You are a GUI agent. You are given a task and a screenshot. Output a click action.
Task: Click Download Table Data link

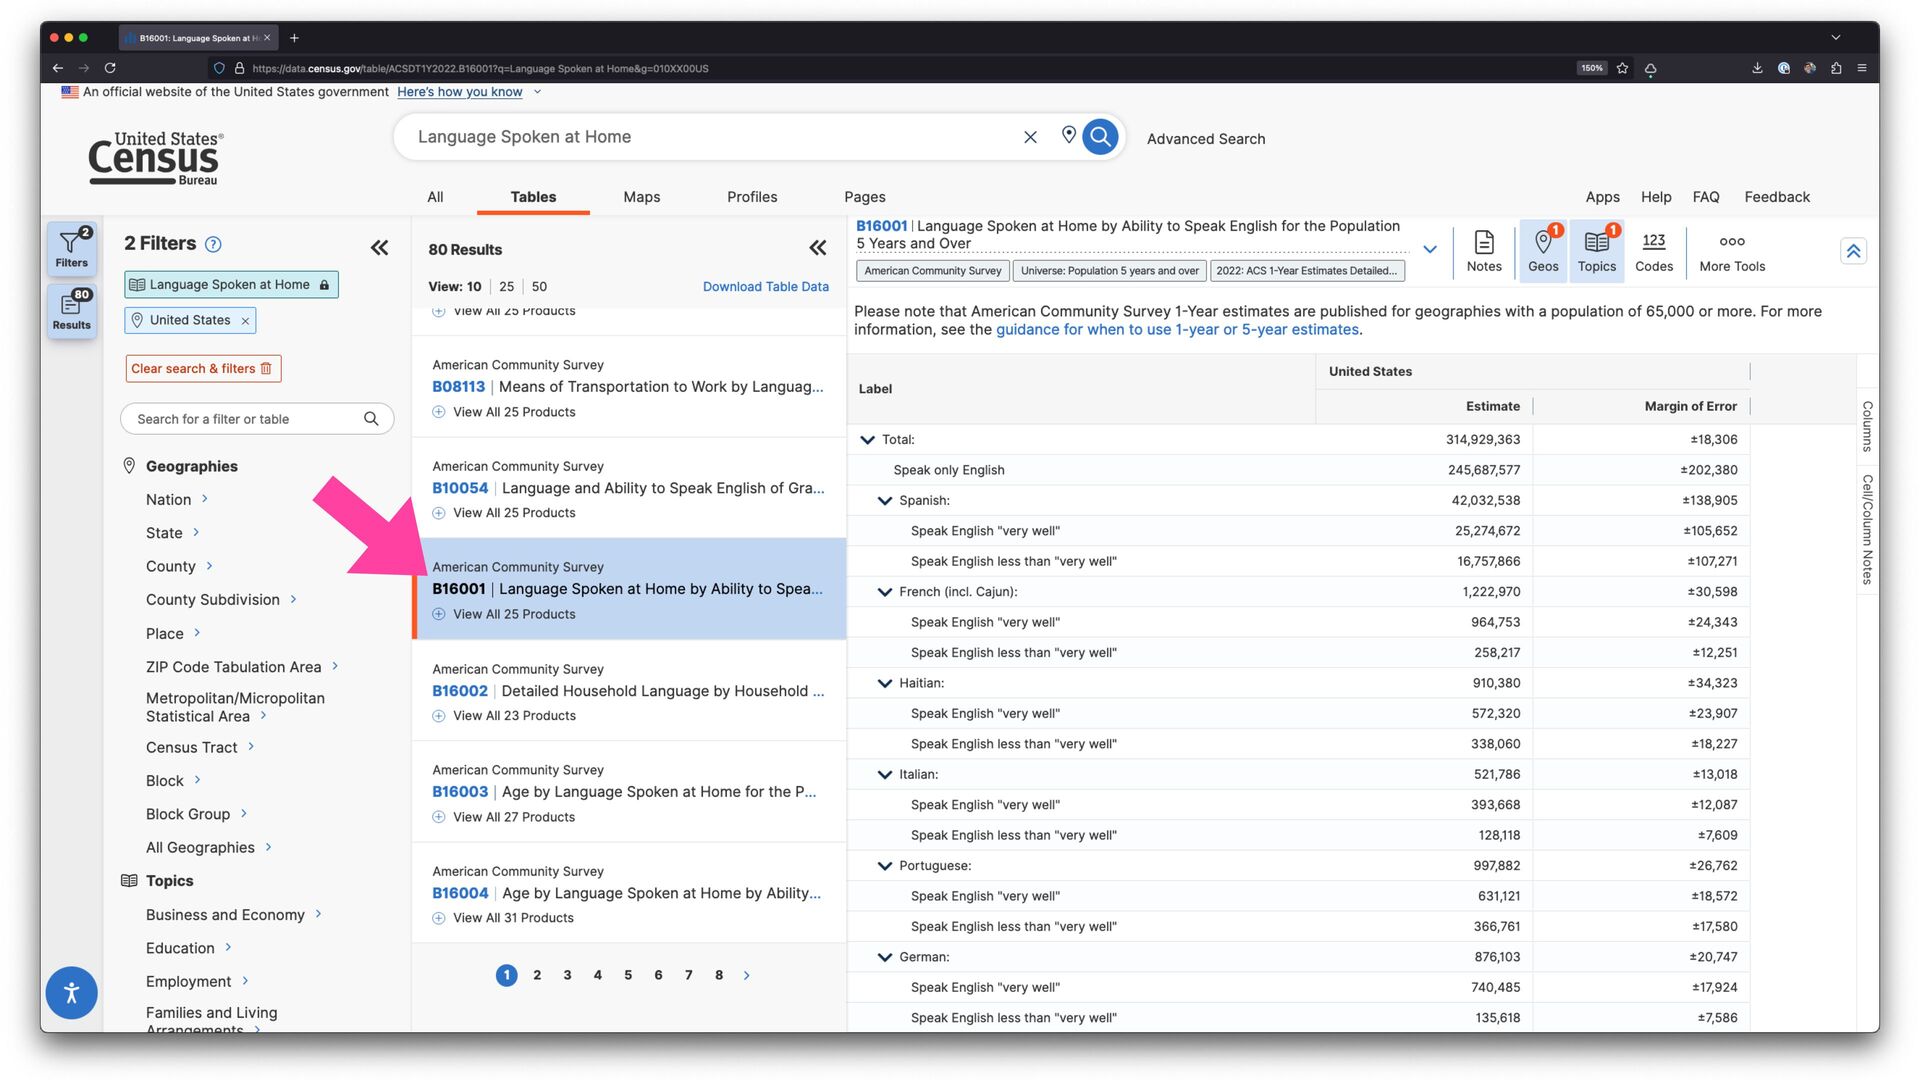pyautogui.click(x=765, y=287)
